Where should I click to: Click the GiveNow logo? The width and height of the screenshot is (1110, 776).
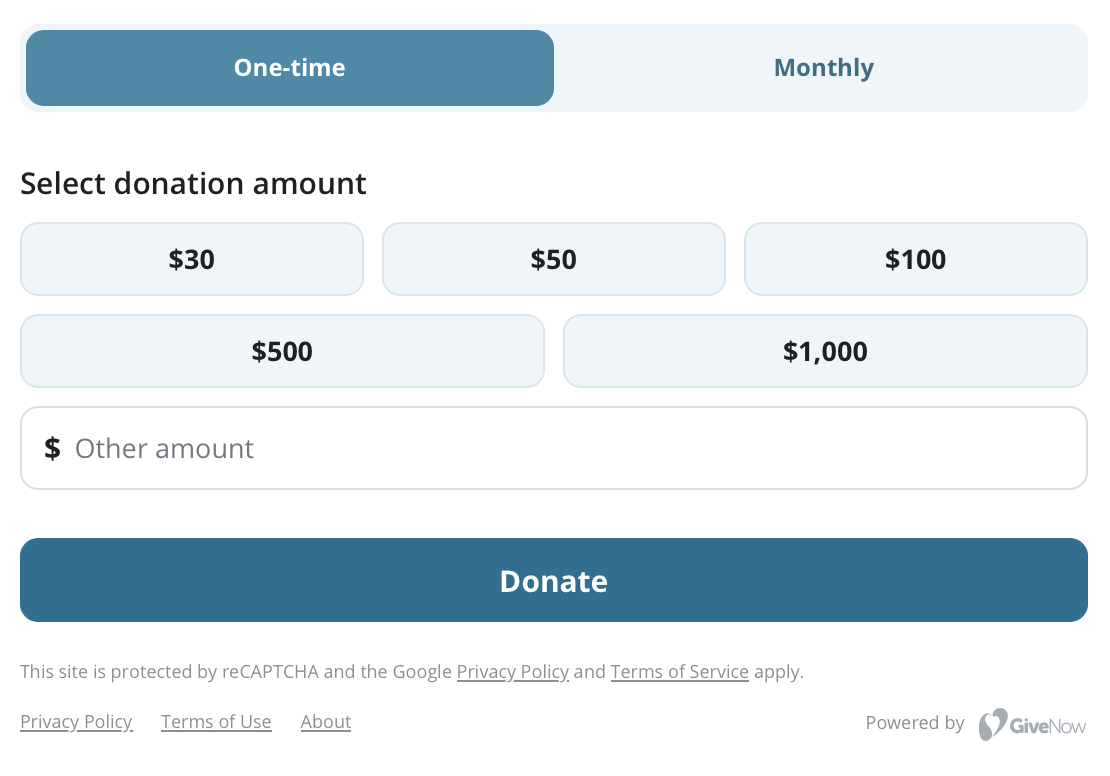click(x=1032, y=723)
